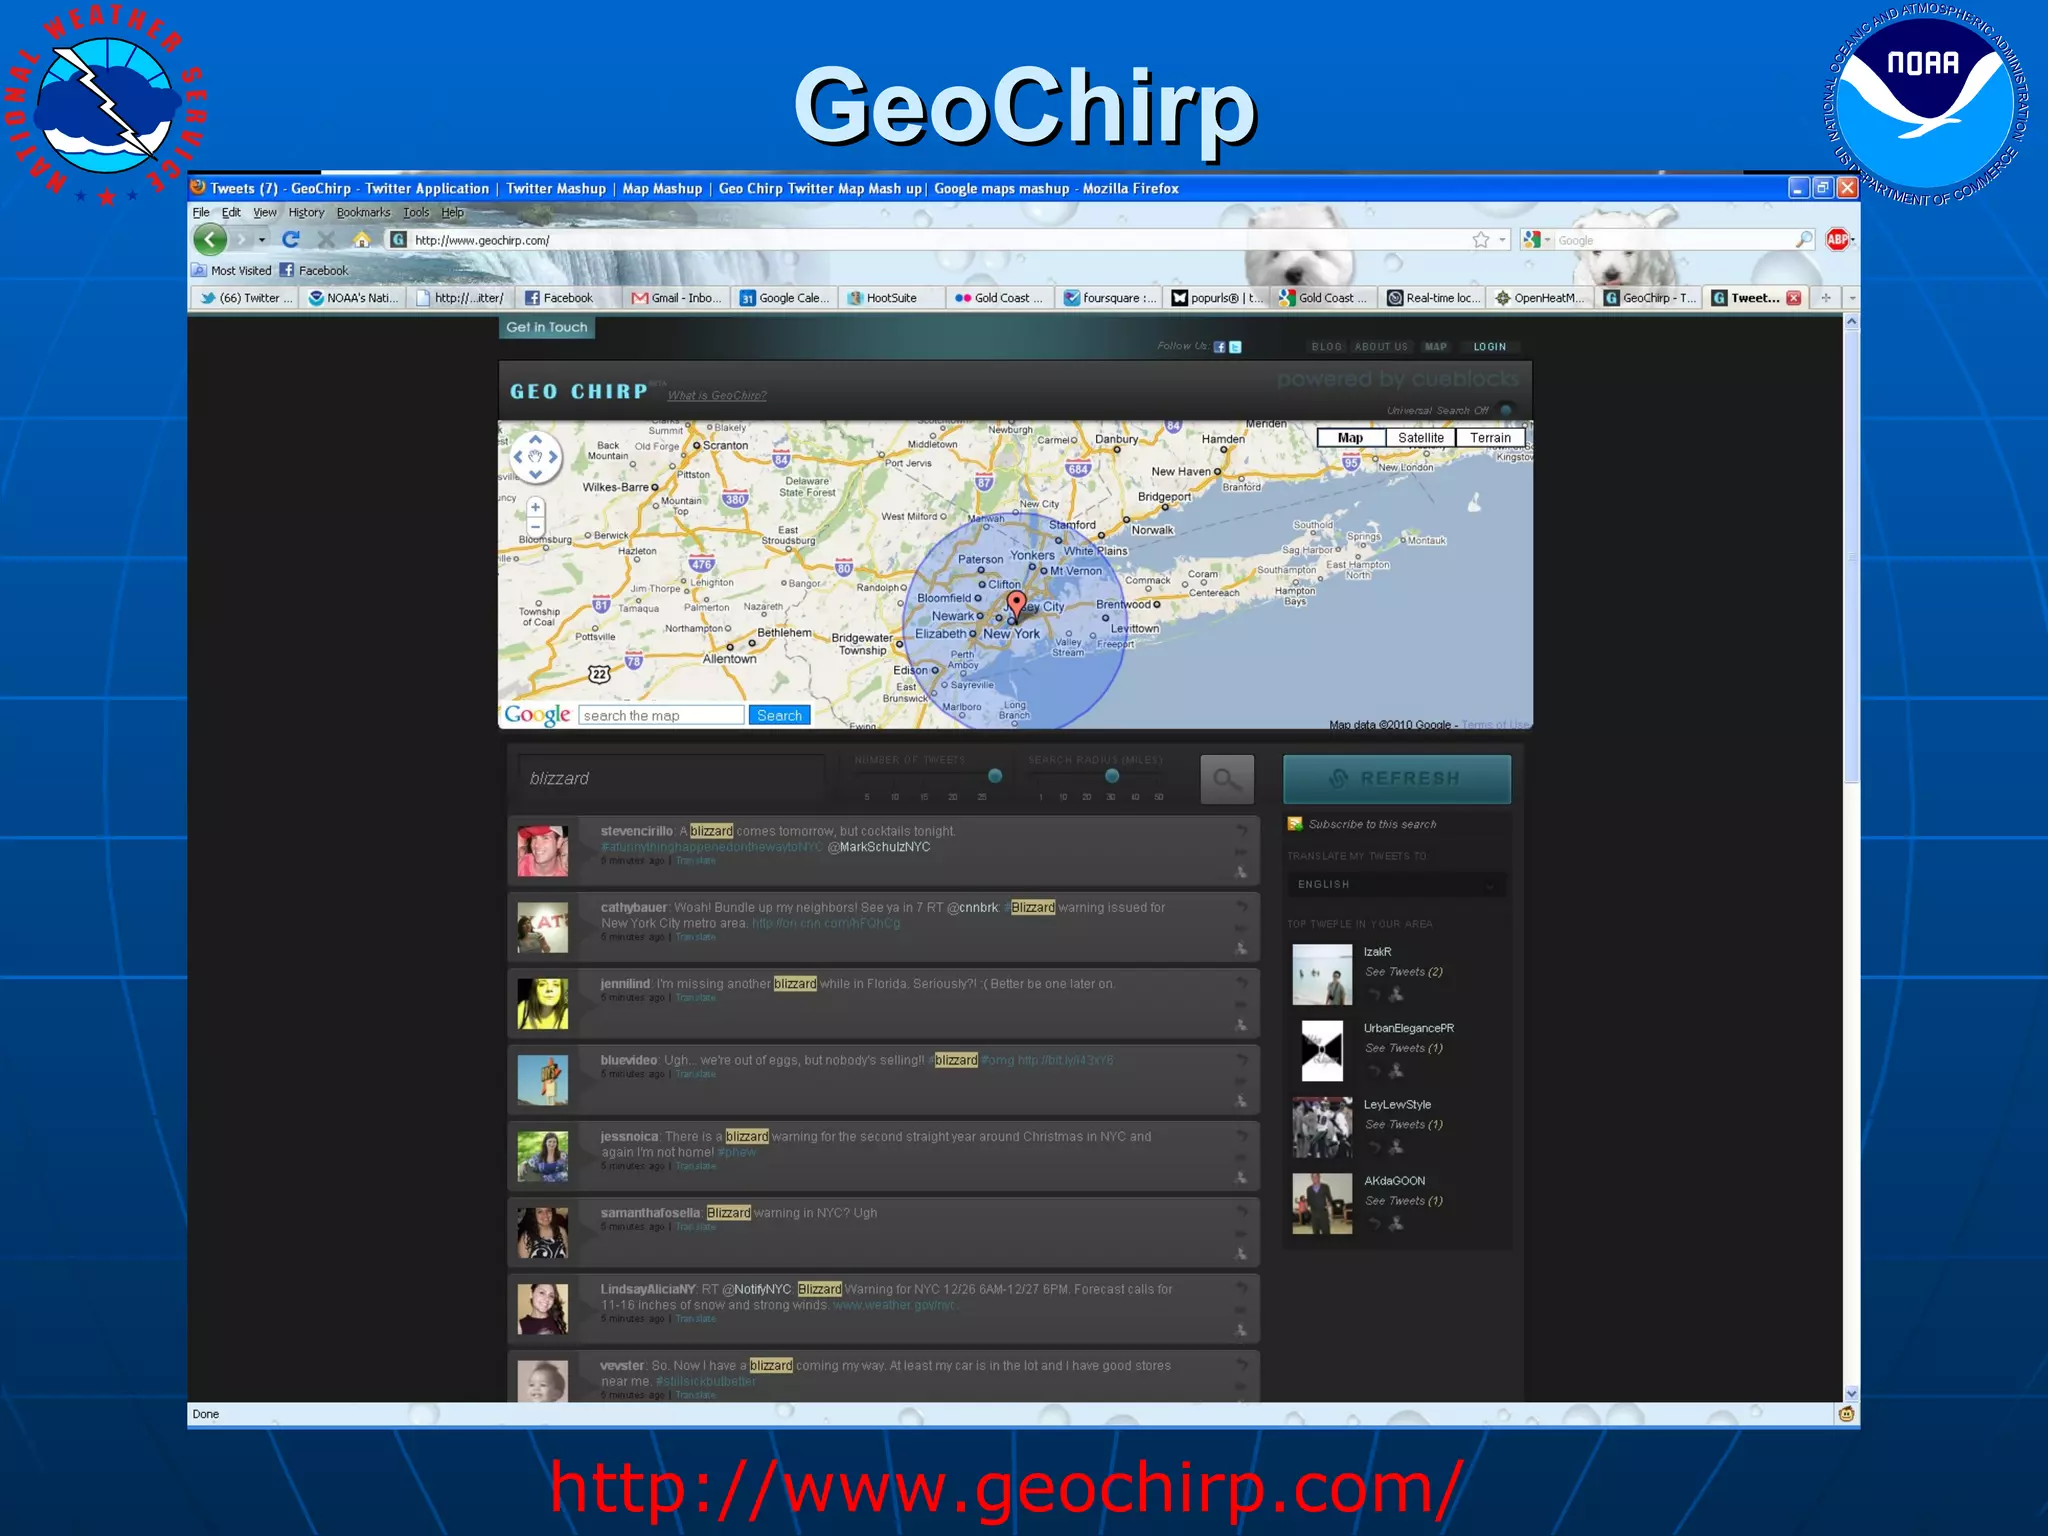The image size is (2048, 1536).
Task: Zoom in the map with plus button
Action: [x=535, y=507]
